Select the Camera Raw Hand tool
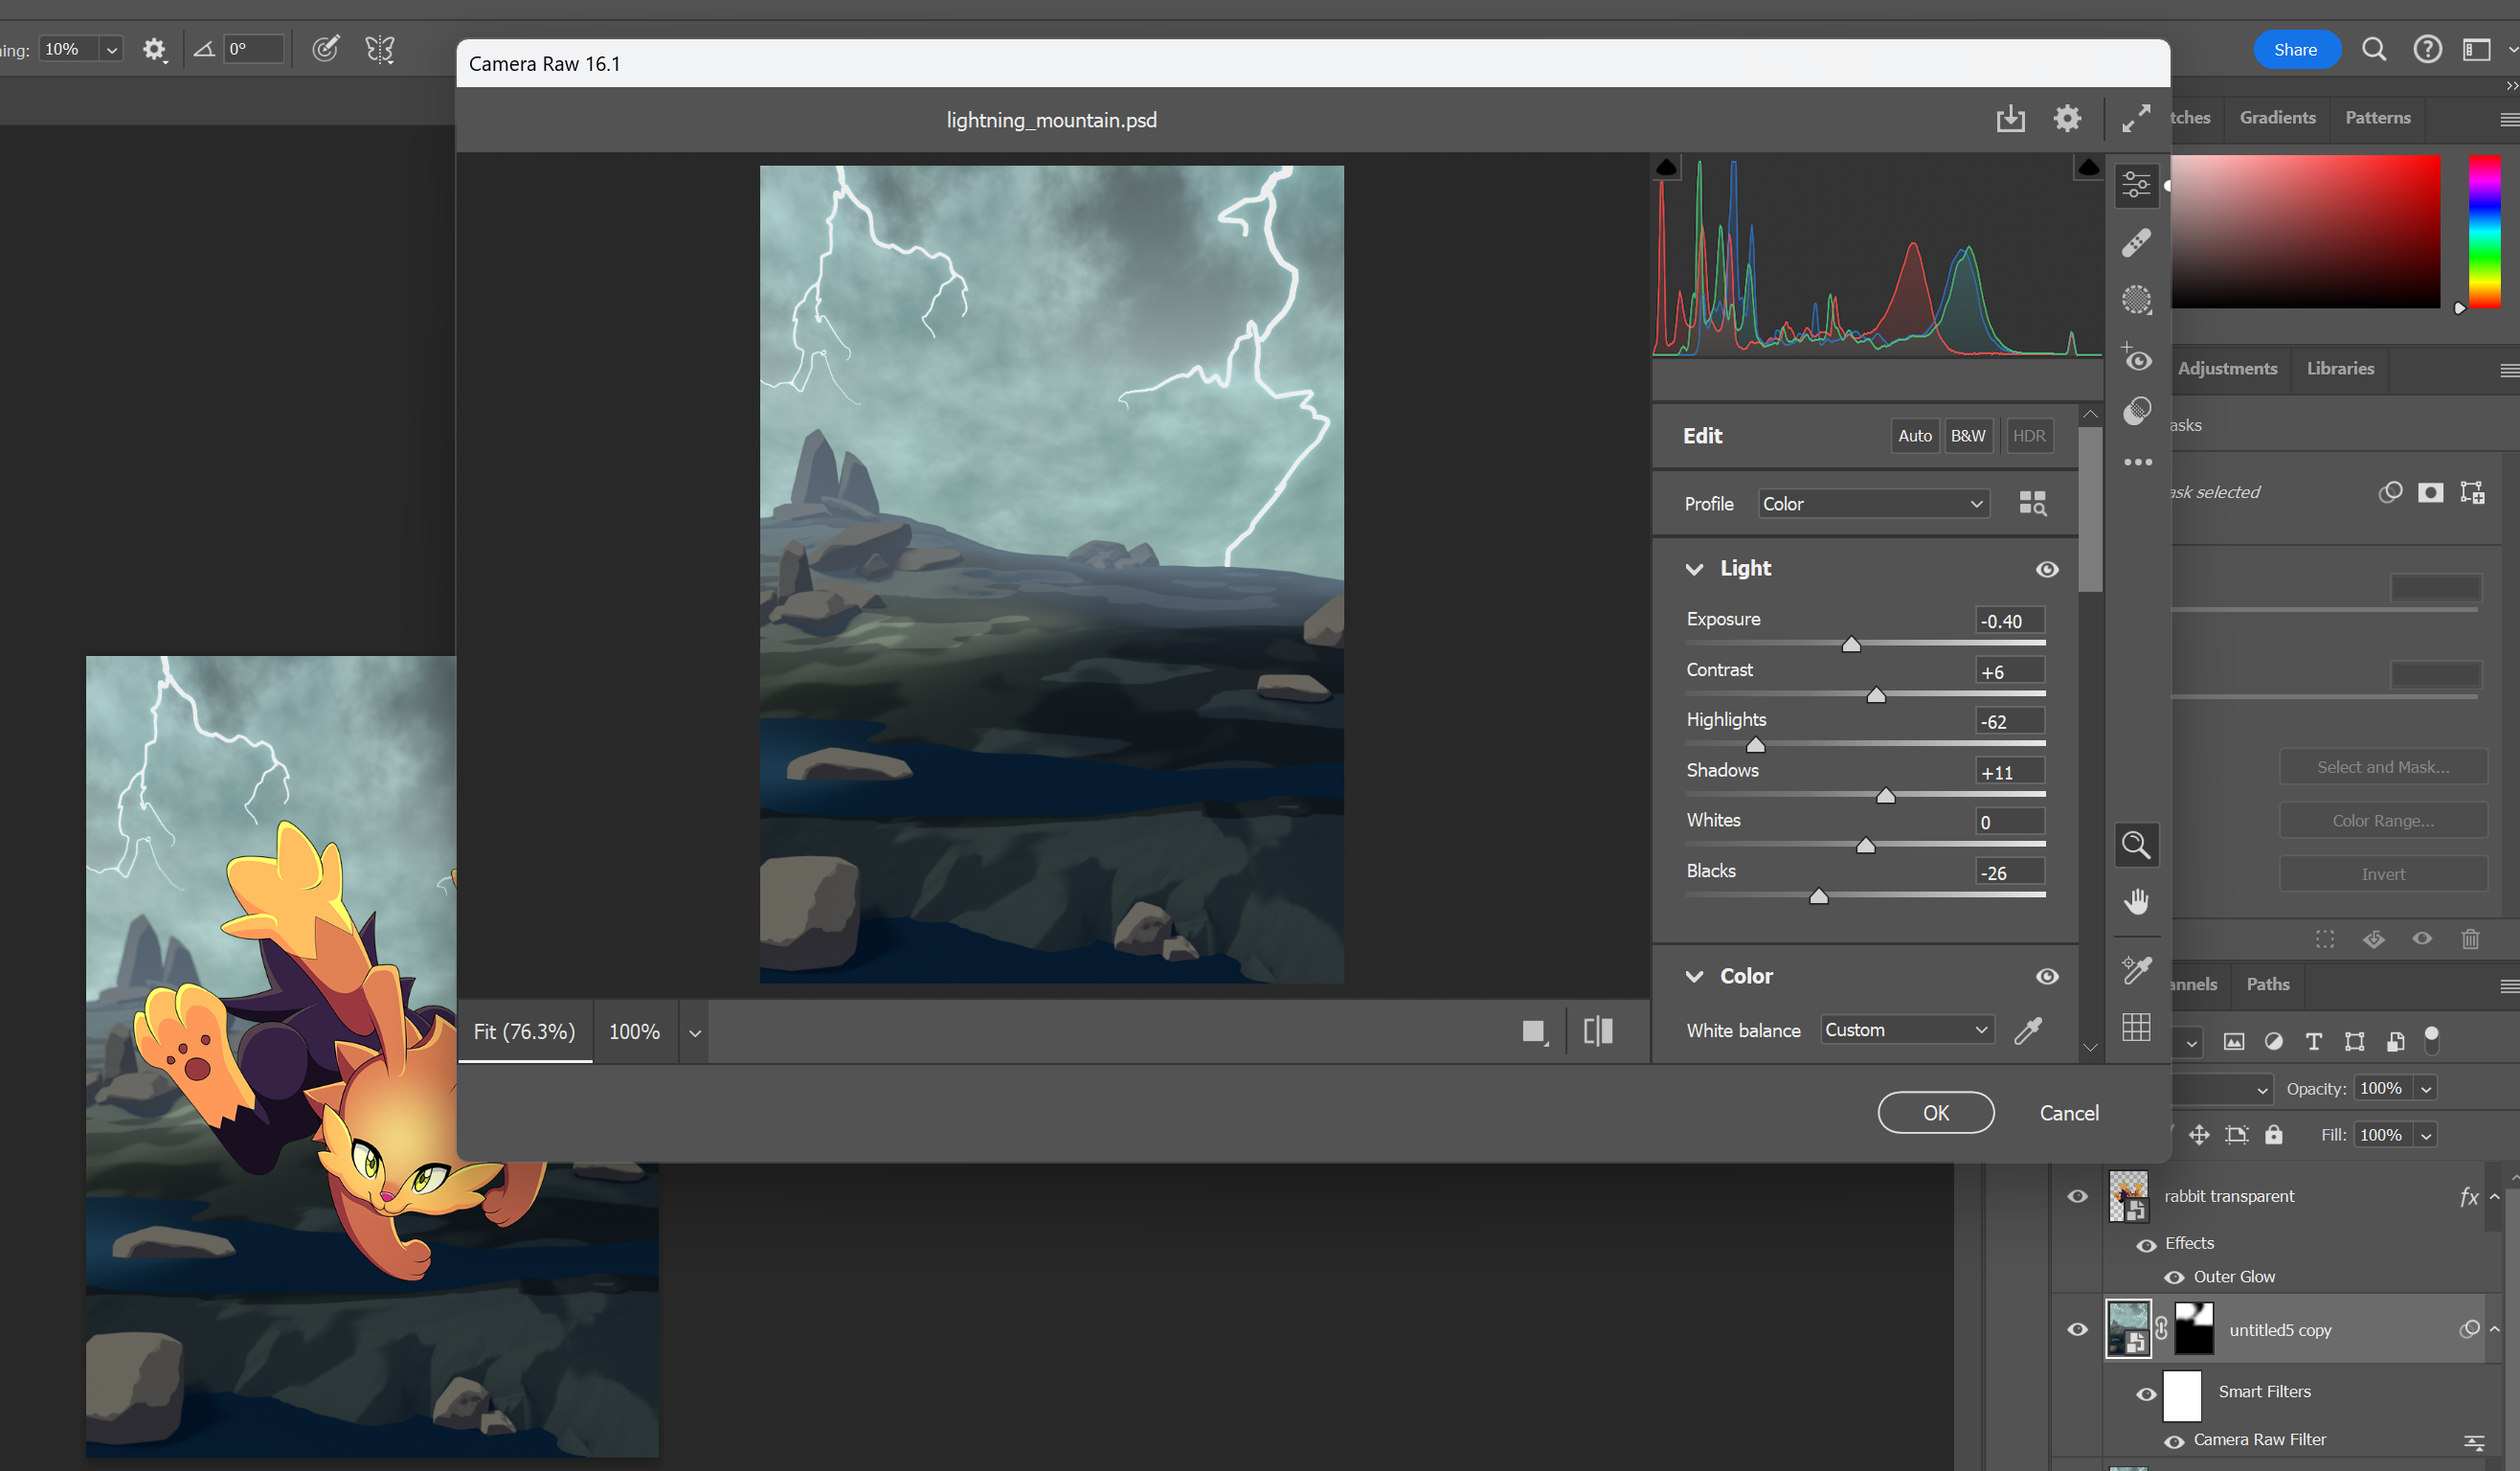Image resolution: width=2520 pixels, height=1471 pixels. tap(2136, 902)
